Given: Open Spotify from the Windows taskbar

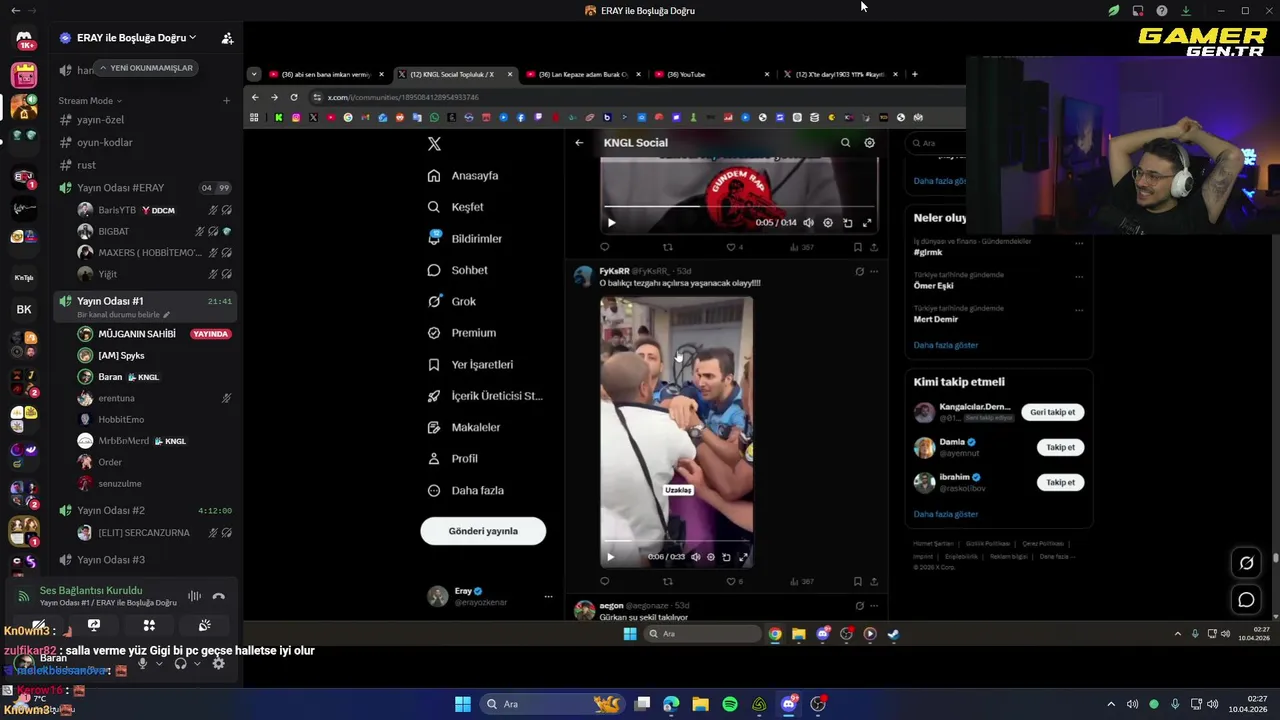Looking at the screenshot, I should coord(730,704).
